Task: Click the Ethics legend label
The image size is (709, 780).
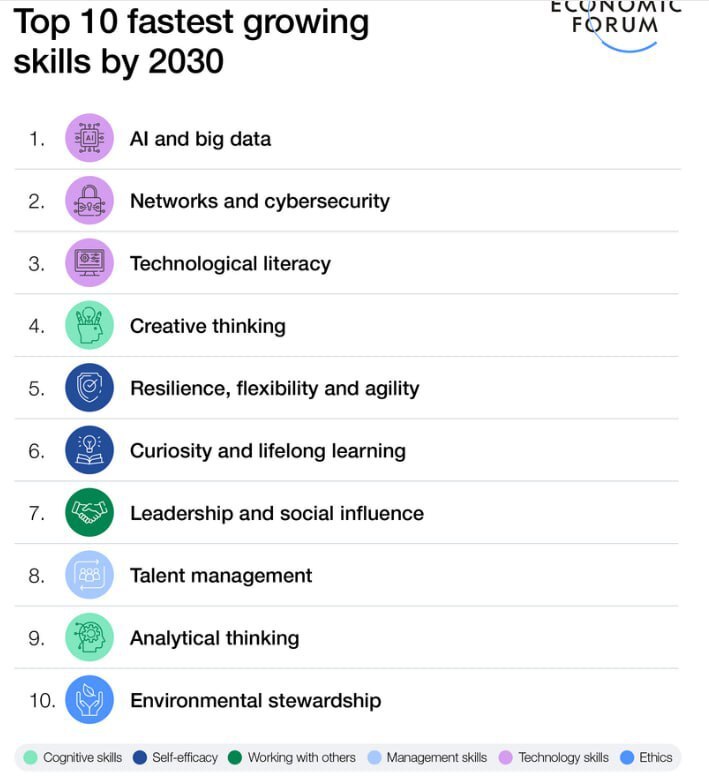Action: pyautogui.click(x=656, y=758)
